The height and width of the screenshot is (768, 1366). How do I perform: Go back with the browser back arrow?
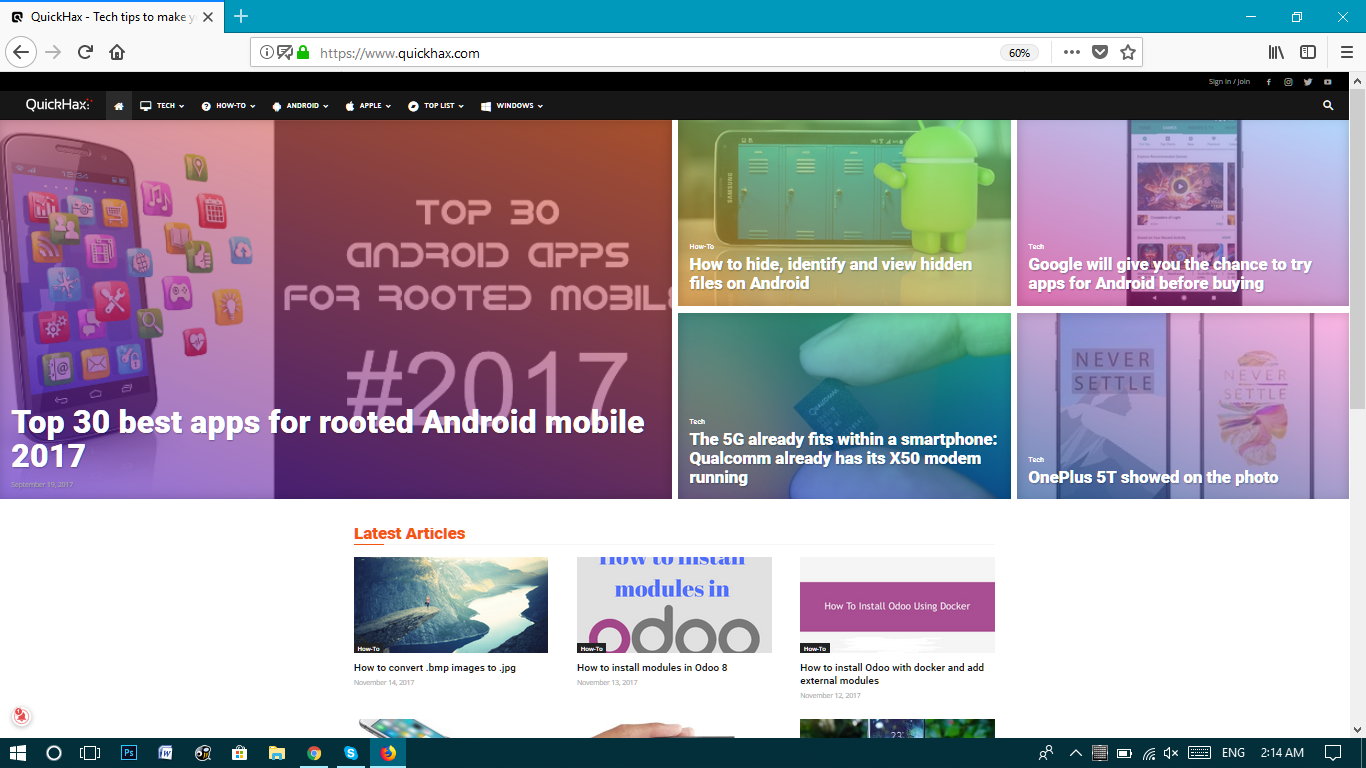tap(21, 52)
